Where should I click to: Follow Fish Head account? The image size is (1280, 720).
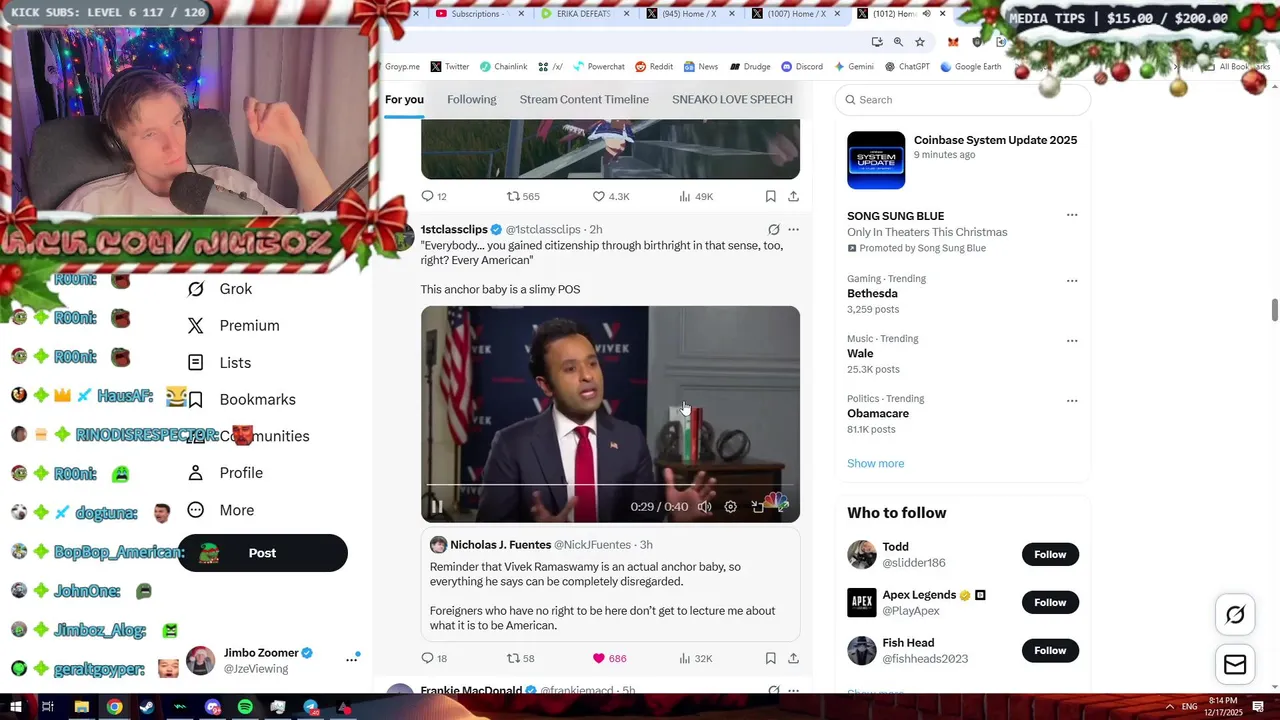point(1050,650)
